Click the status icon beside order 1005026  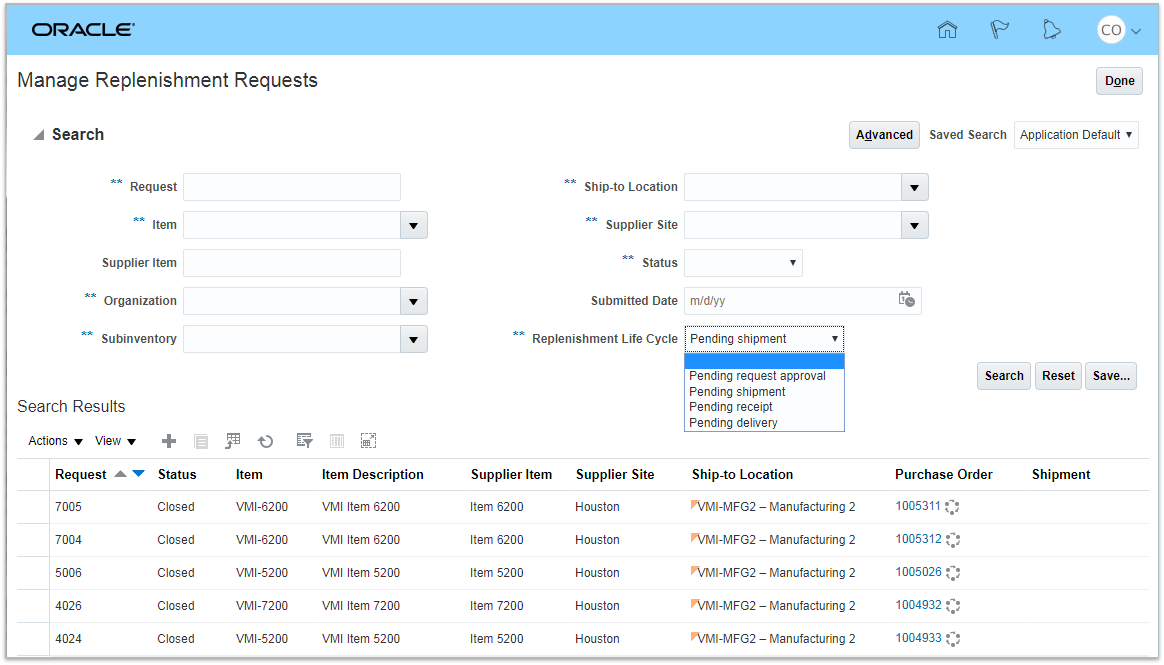(953, 573)
